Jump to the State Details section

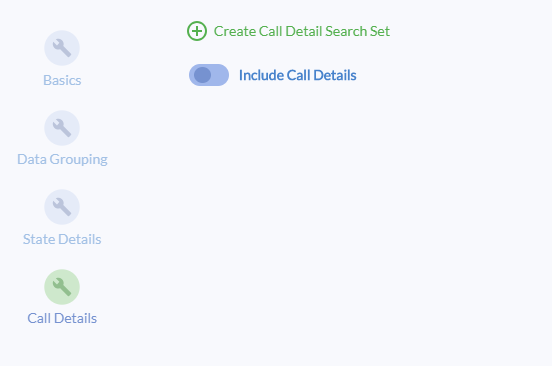point(62,217)
